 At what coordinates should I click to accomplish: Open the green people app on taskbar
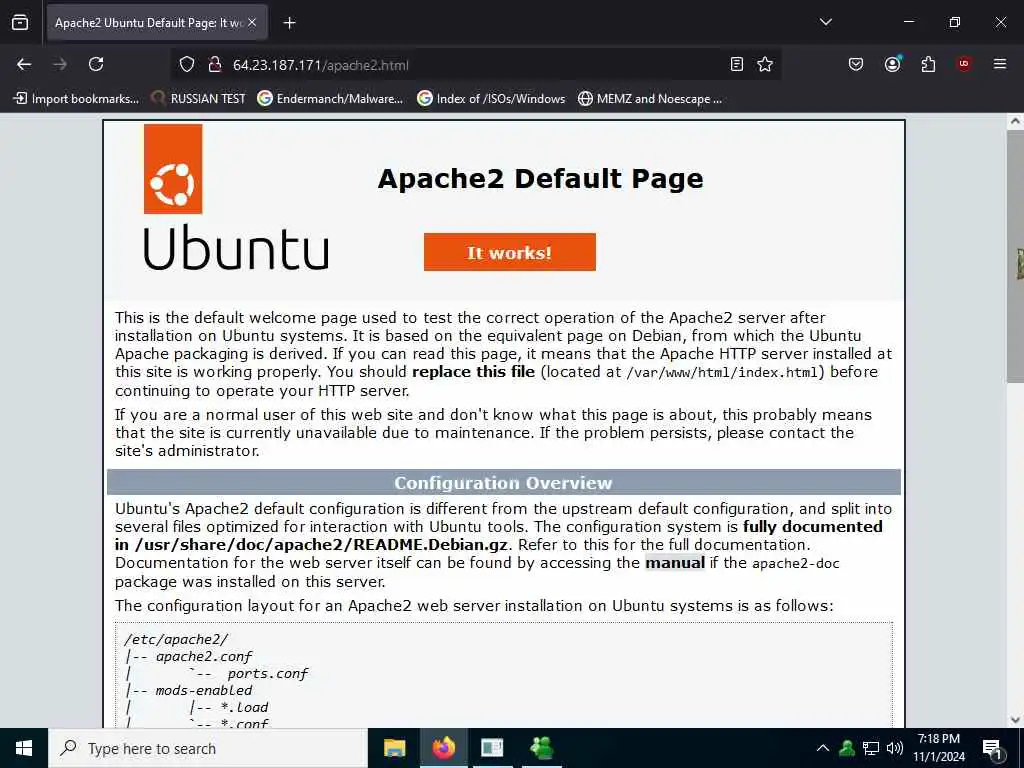click(541, 748)
